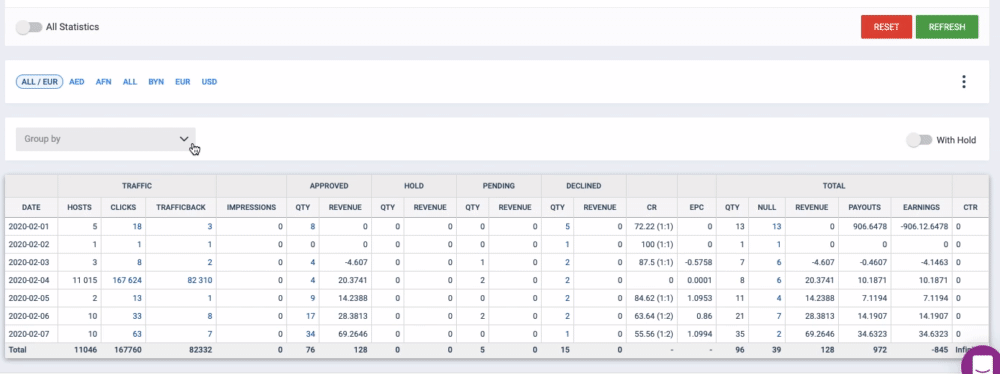
Task: Click EPC value 1.0994
Action: pyautogui.click(x=699, y=334)
